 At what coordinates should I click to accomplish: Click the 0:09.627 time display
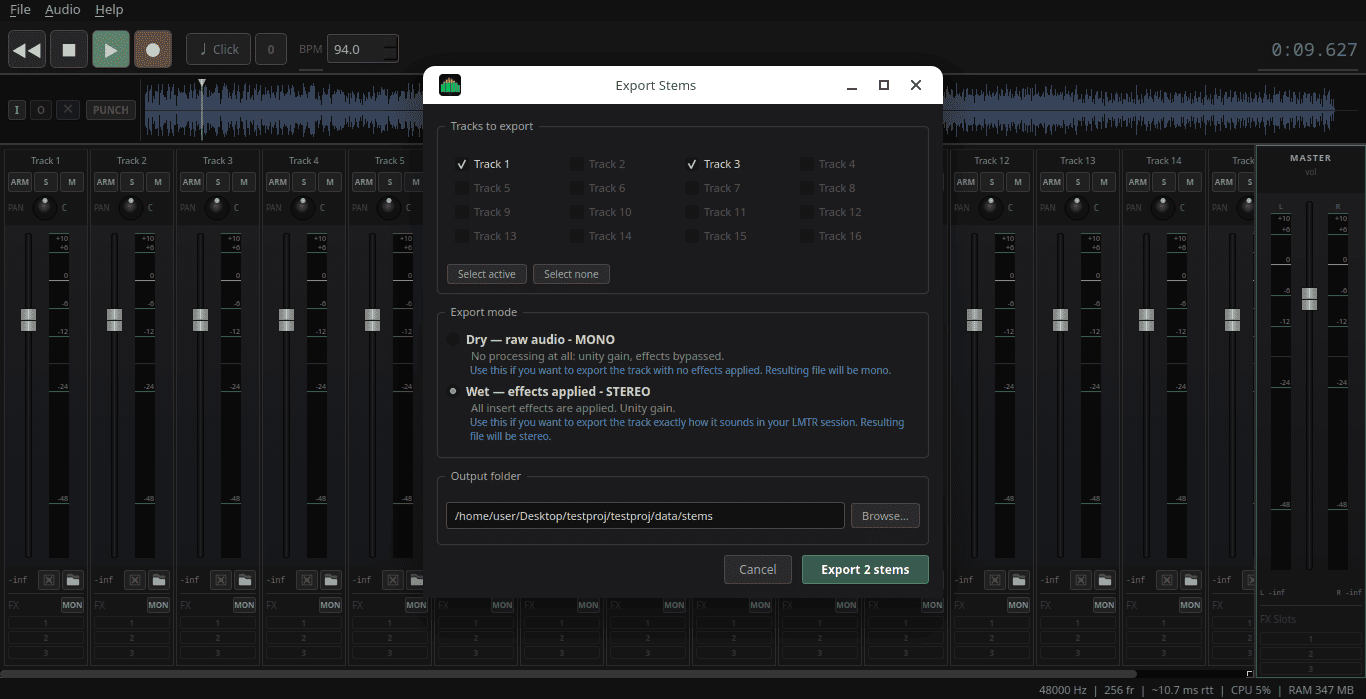pyautogui.click(x=1314, y=49)
